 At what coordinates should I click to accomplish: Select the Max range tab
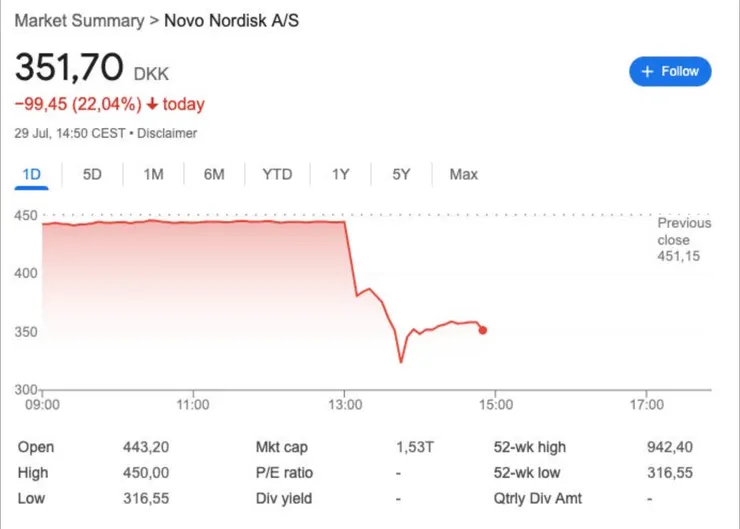click(x=463, y=174)
